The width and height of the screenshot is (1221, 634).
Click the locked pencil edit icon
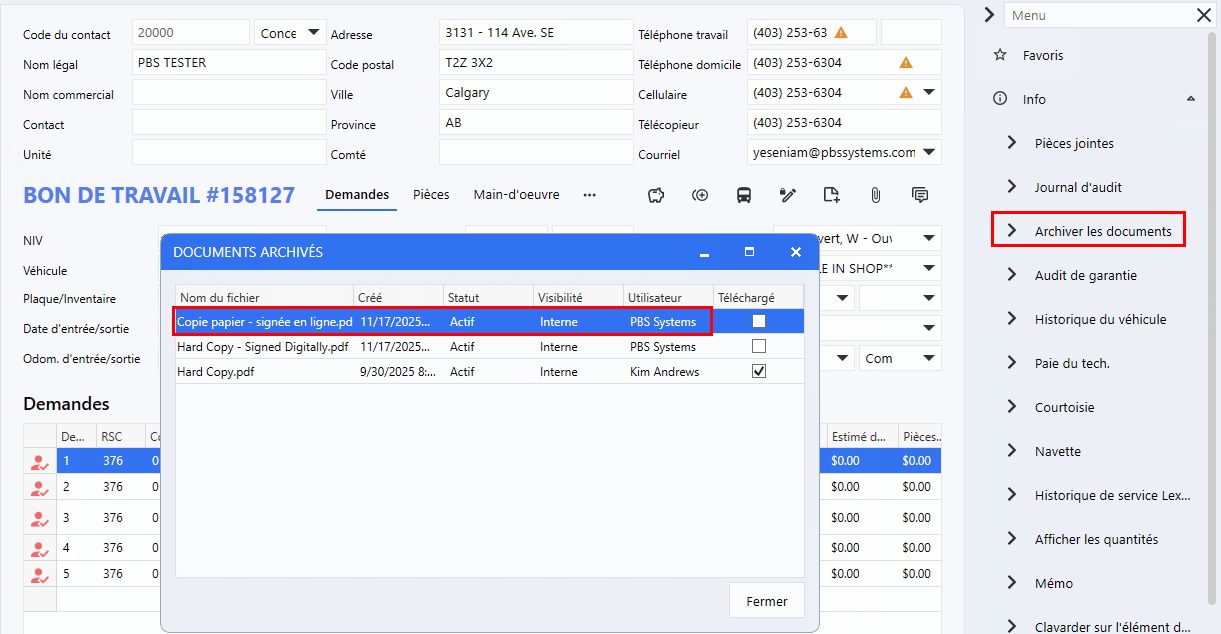coord(788,195)
